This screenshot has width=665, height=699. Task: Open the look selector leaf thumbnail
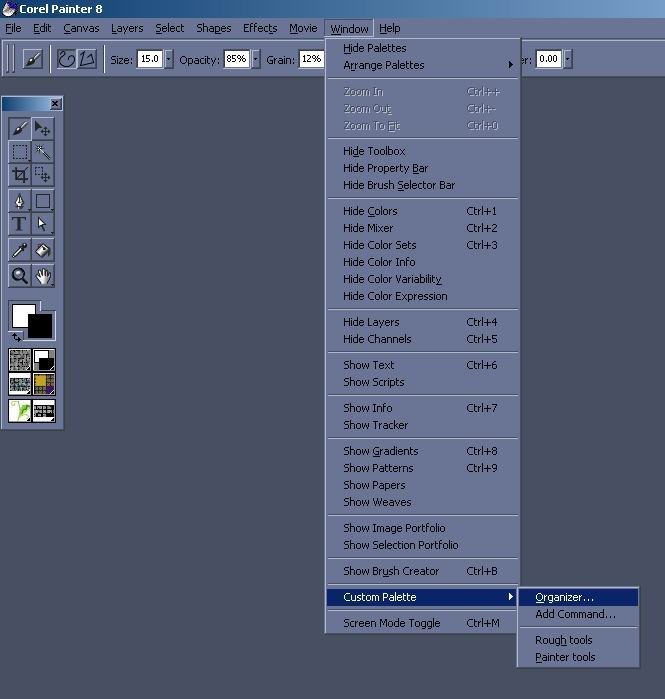(x=20, y=411)
